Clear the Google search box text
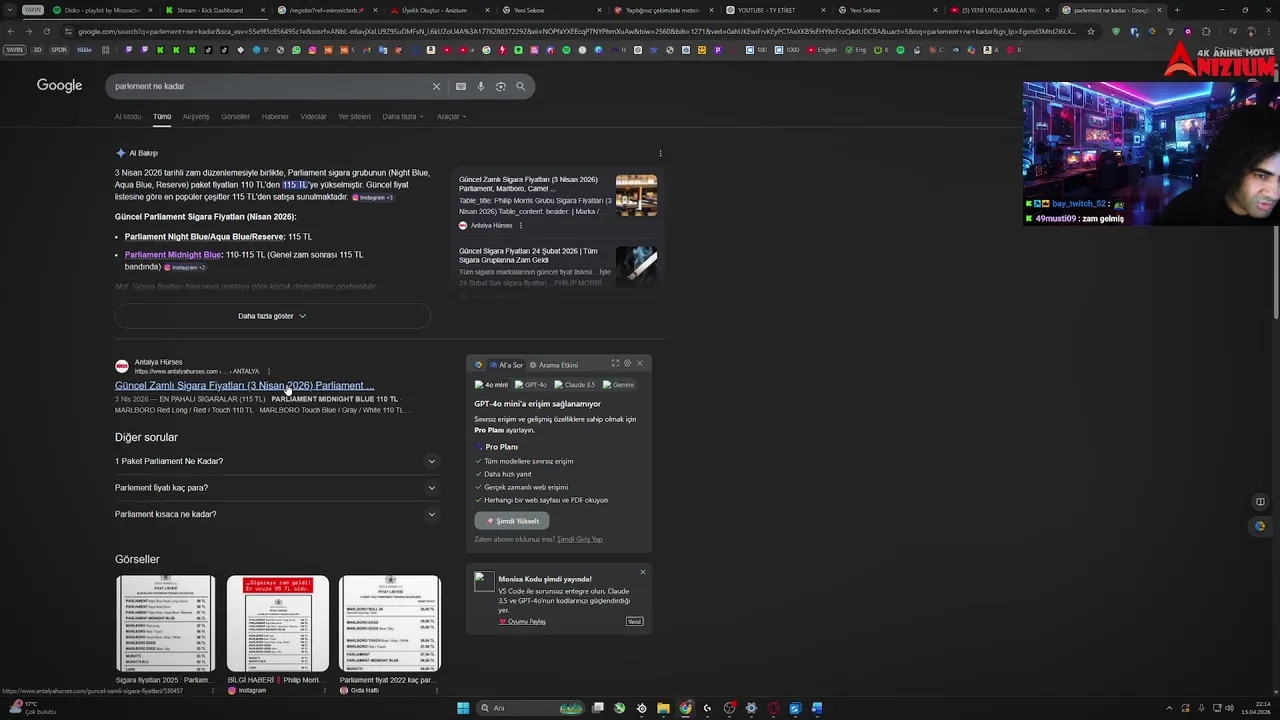Image resolution: width=1280 pixels, height=720 pixels. (436, 86)
